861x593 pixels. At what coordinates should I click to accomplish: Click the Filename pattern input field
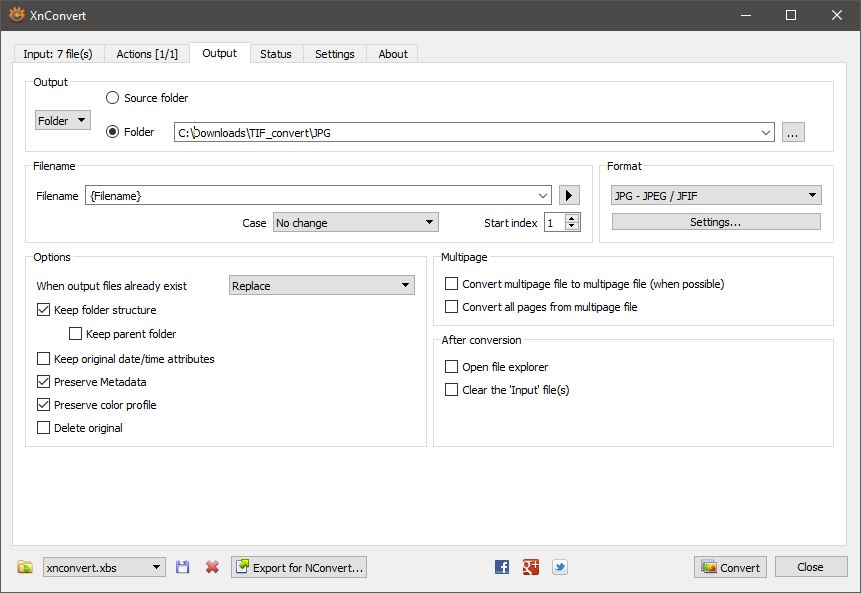310,196
